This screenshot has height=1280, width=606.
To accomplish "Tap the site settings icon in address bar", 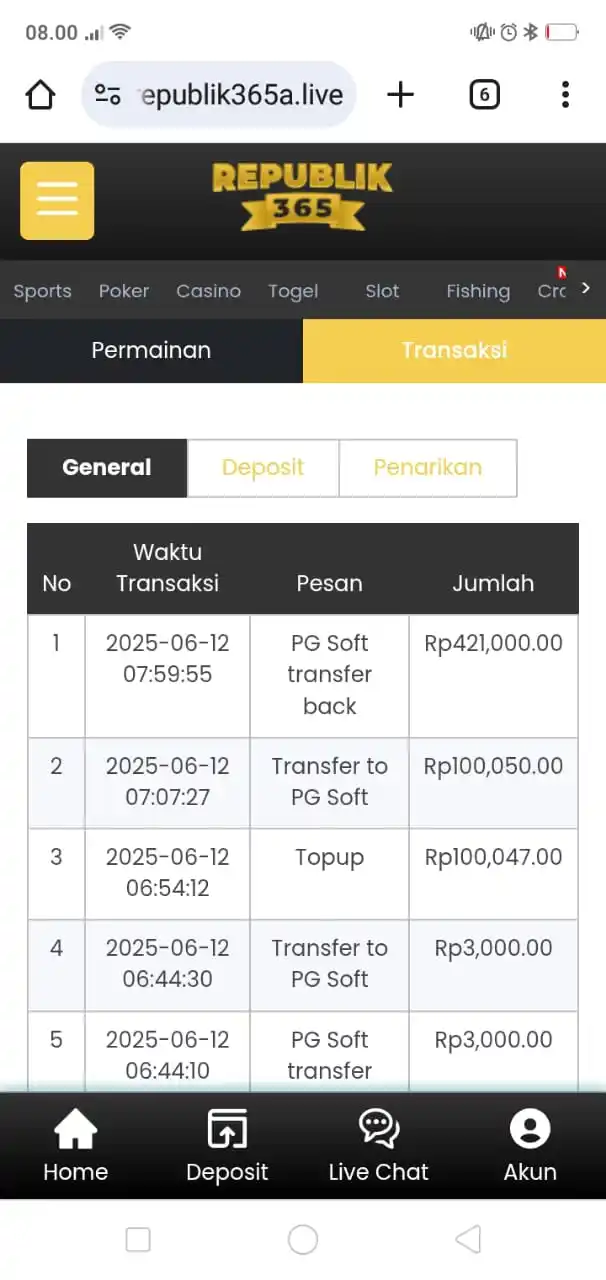I will click(x=107, y=95).
